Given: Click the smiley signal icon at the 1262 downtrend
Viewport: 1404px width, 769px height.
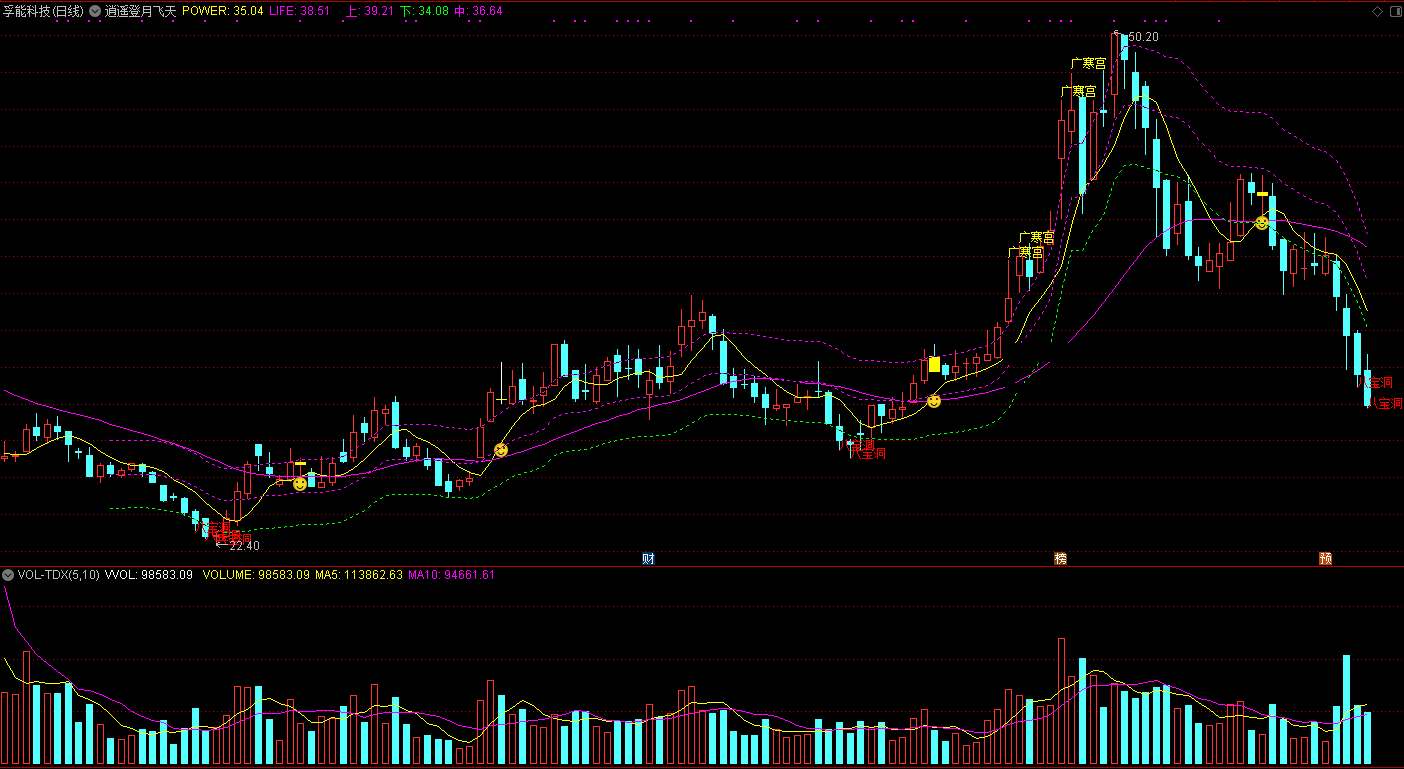Looking at the screenshot, I should point(1262,223).
